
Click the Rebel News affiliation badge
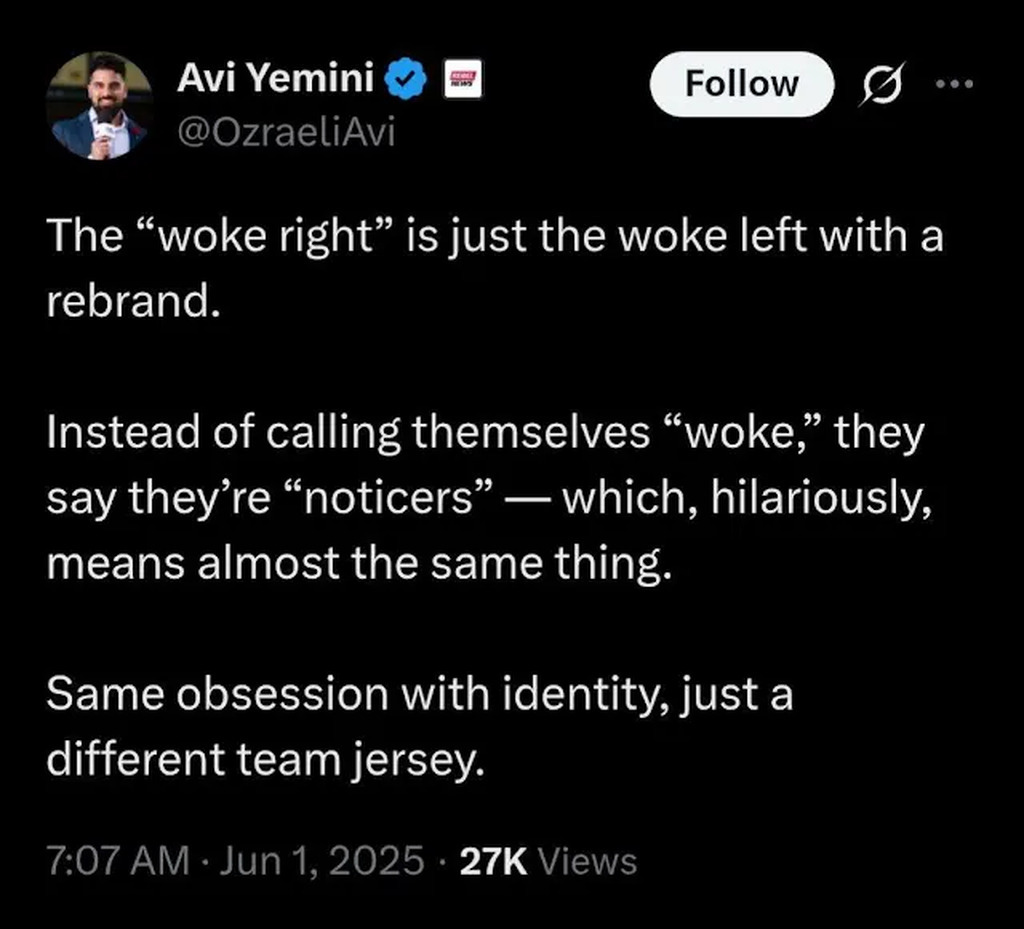pos(461,80)
